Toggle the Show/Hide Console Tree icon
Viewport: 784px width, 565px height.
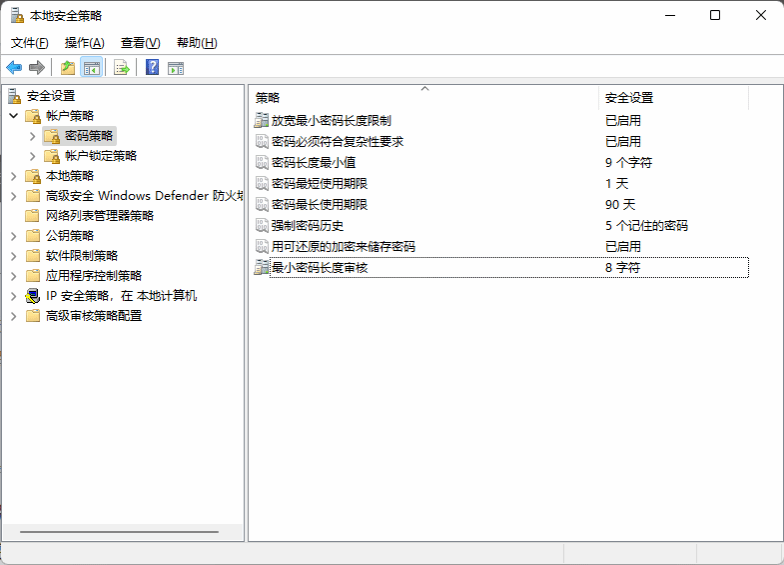[92, 68]
